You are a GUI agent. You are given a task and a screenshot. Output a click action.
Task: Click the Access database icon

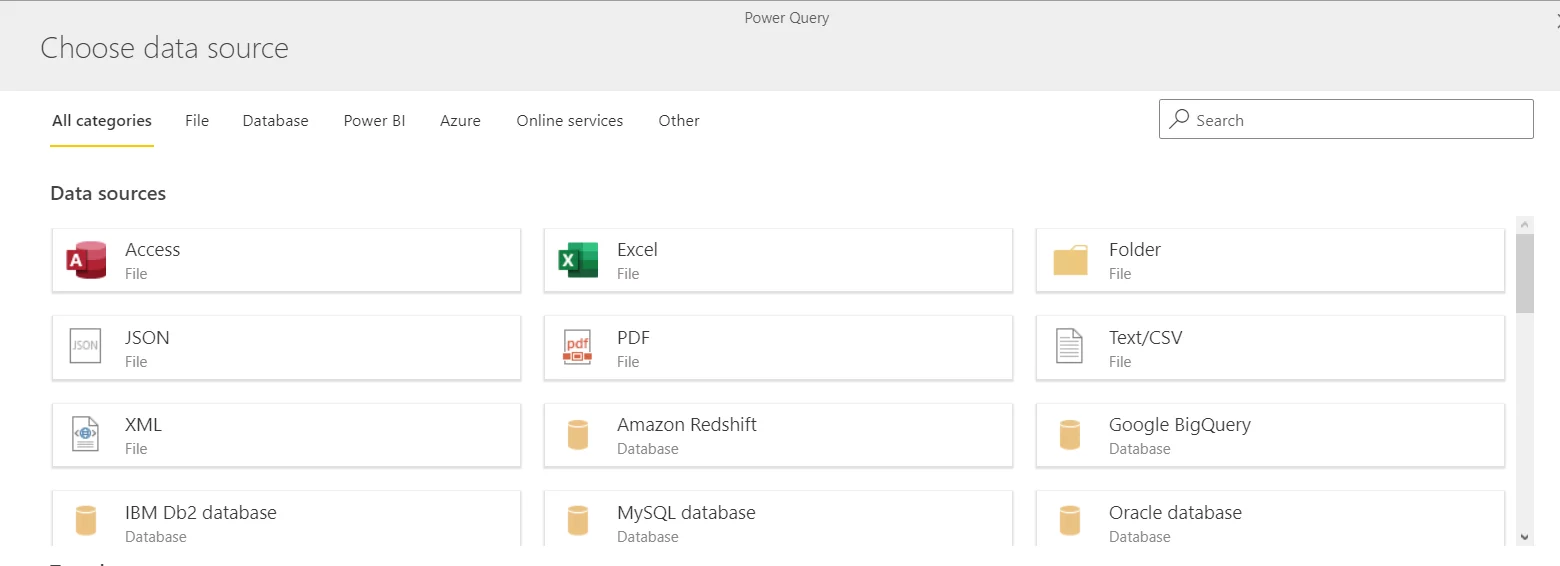(86, 260)
